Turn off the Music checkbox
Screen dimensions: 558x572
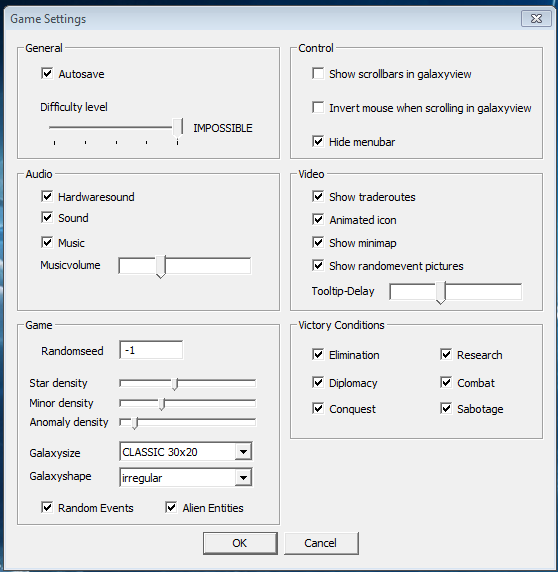(47, 242)
